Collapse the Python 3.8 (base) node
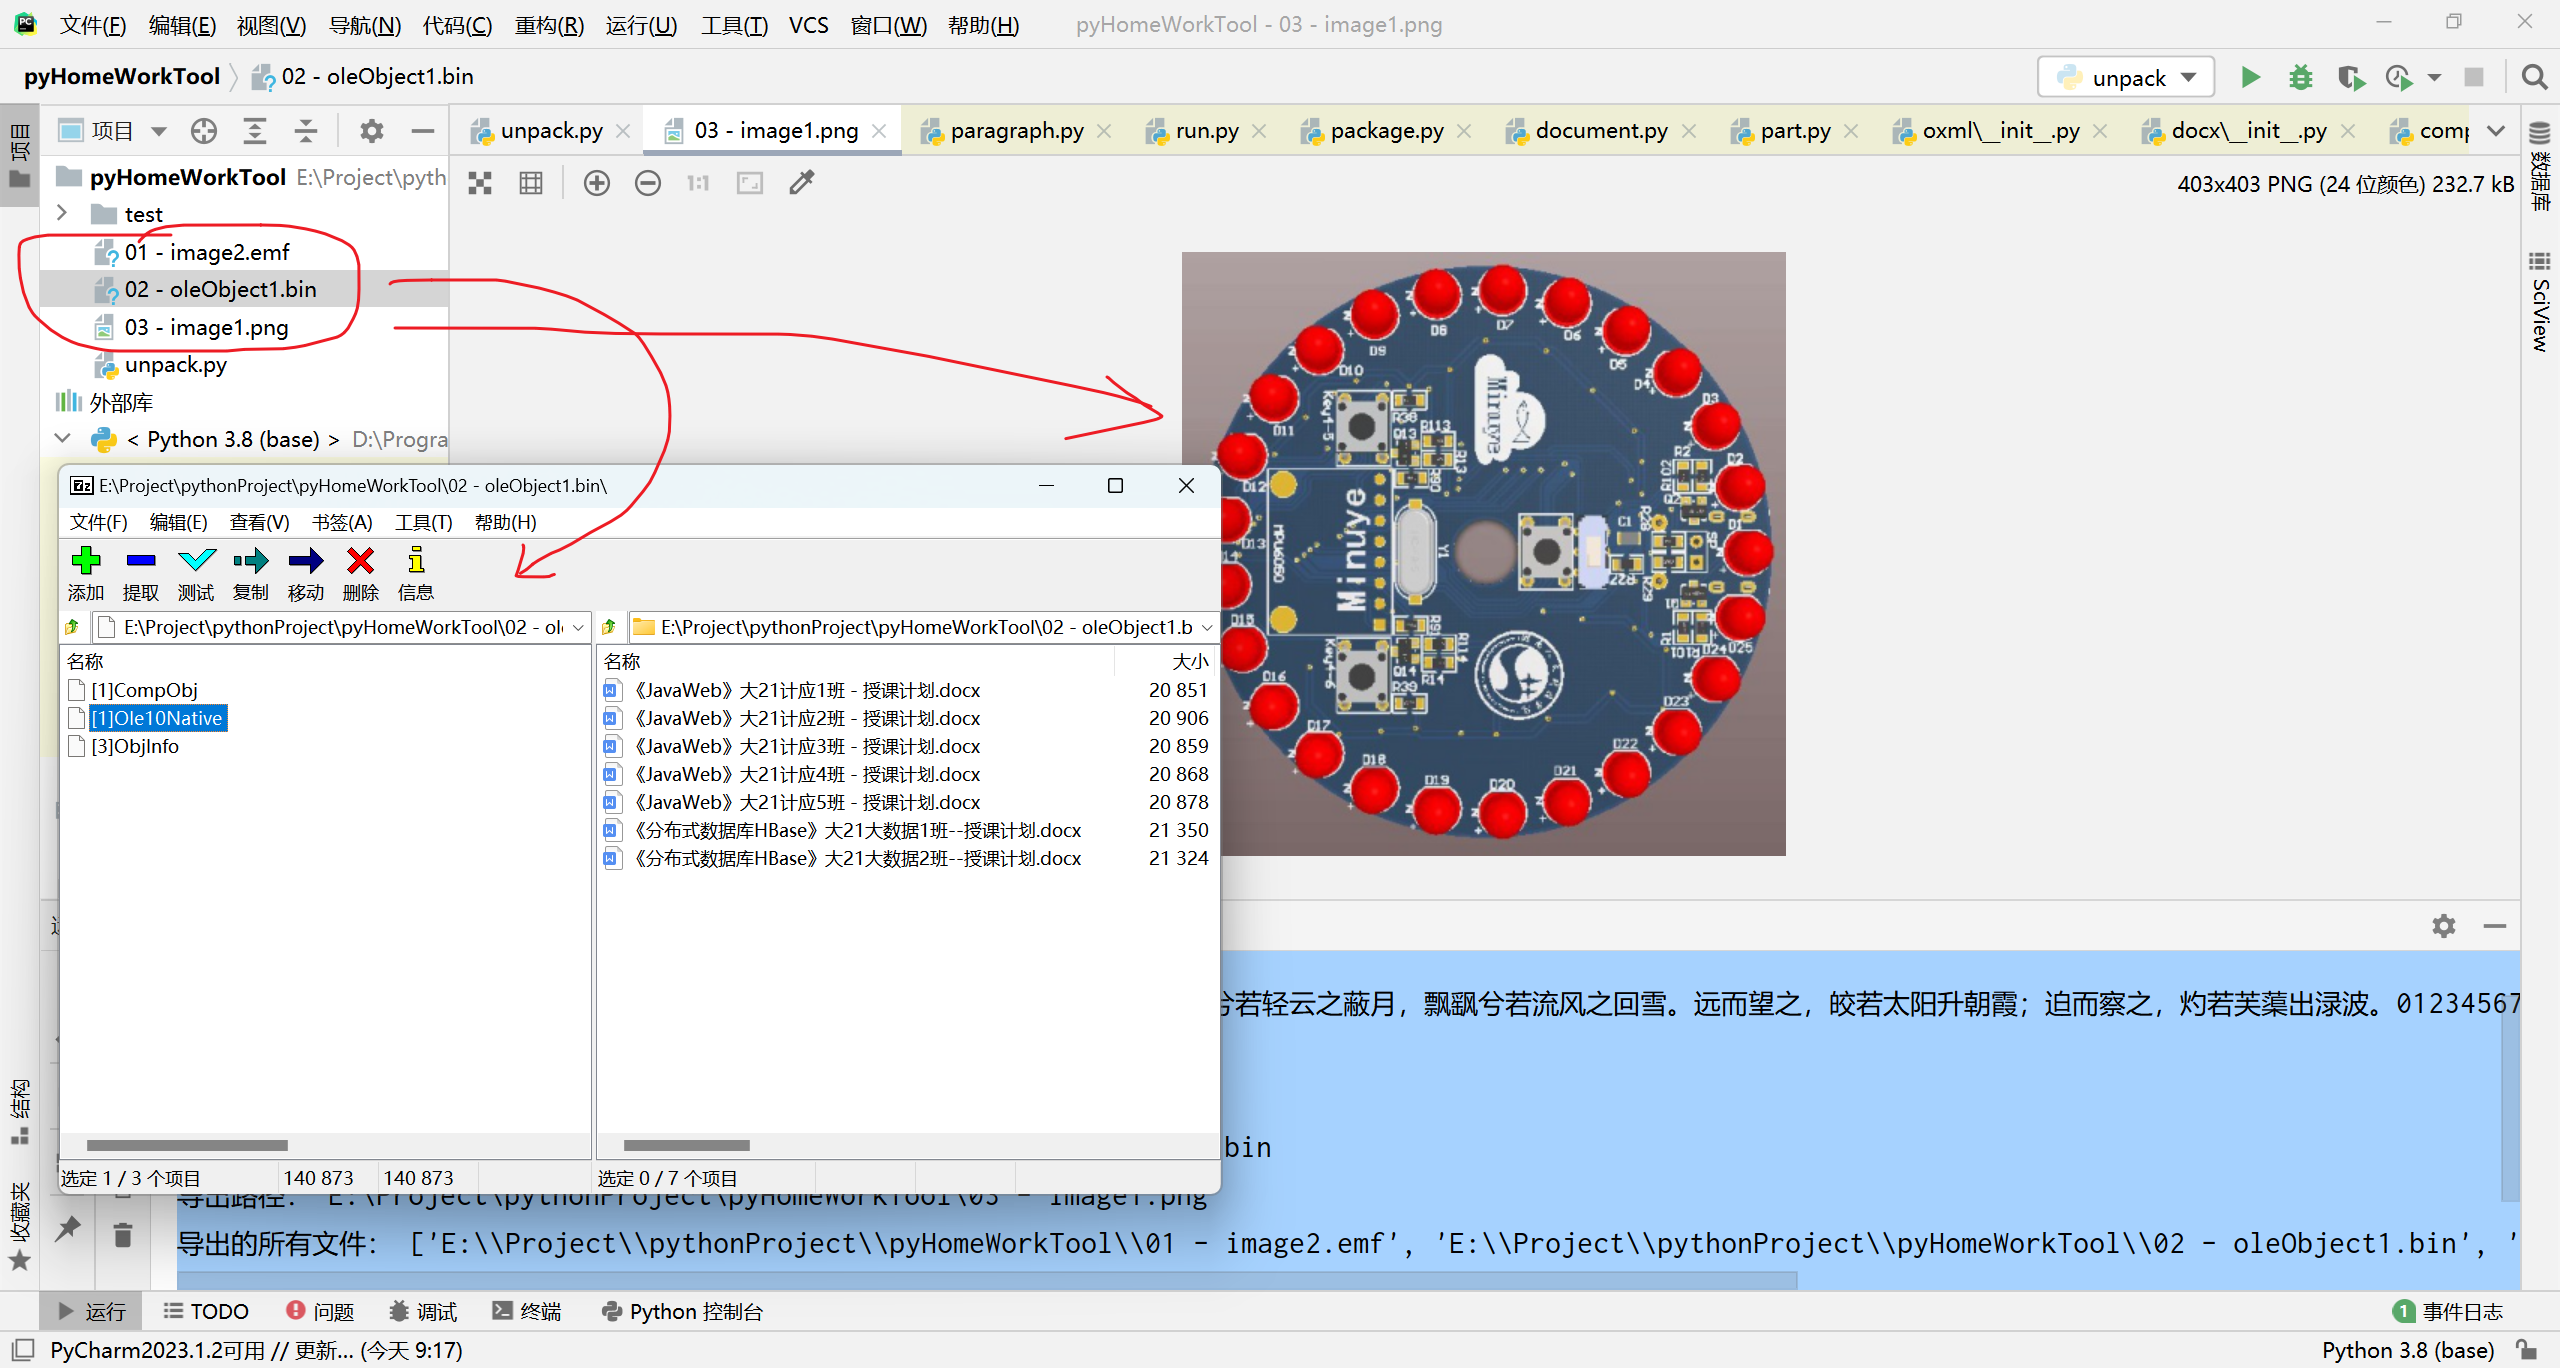This screenshot has width=2560, height=1368. [62, 439]
